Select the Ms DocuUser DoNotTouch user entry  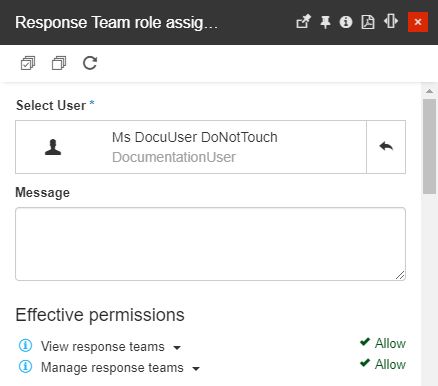[x=191, y=147]
